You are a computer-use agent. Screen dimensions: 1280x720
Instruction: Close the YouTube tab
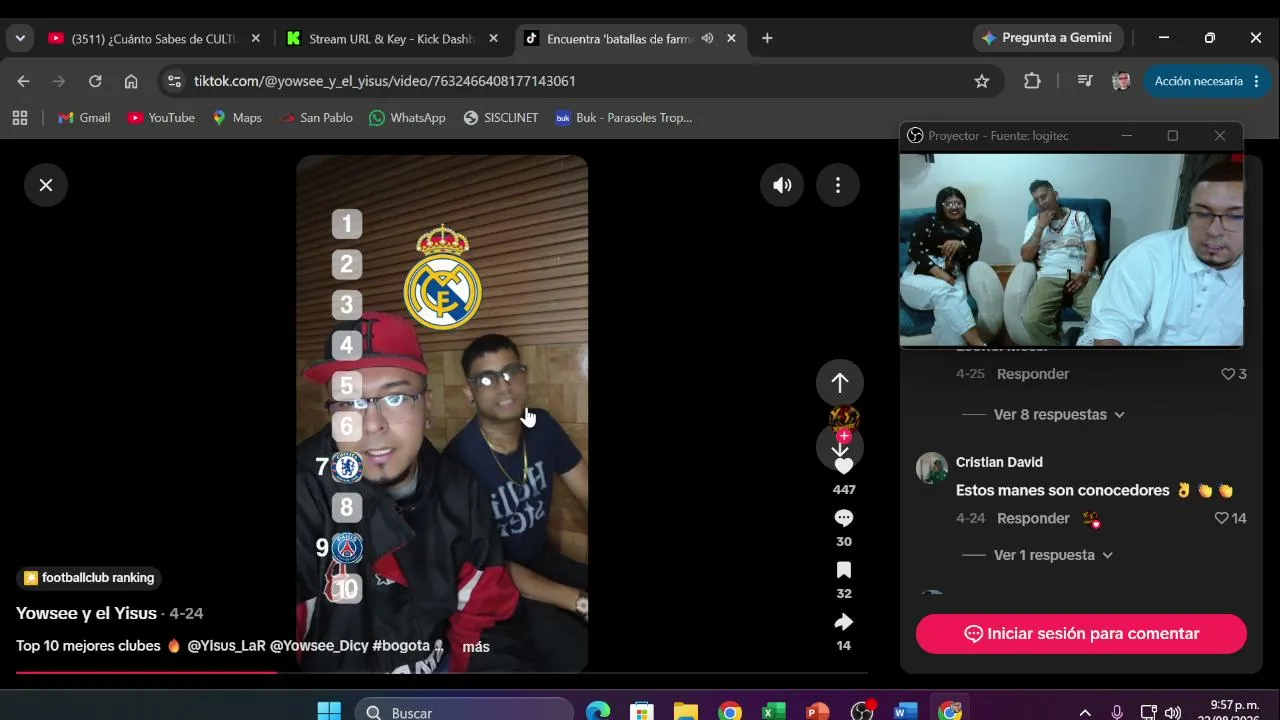coord(255,39)
